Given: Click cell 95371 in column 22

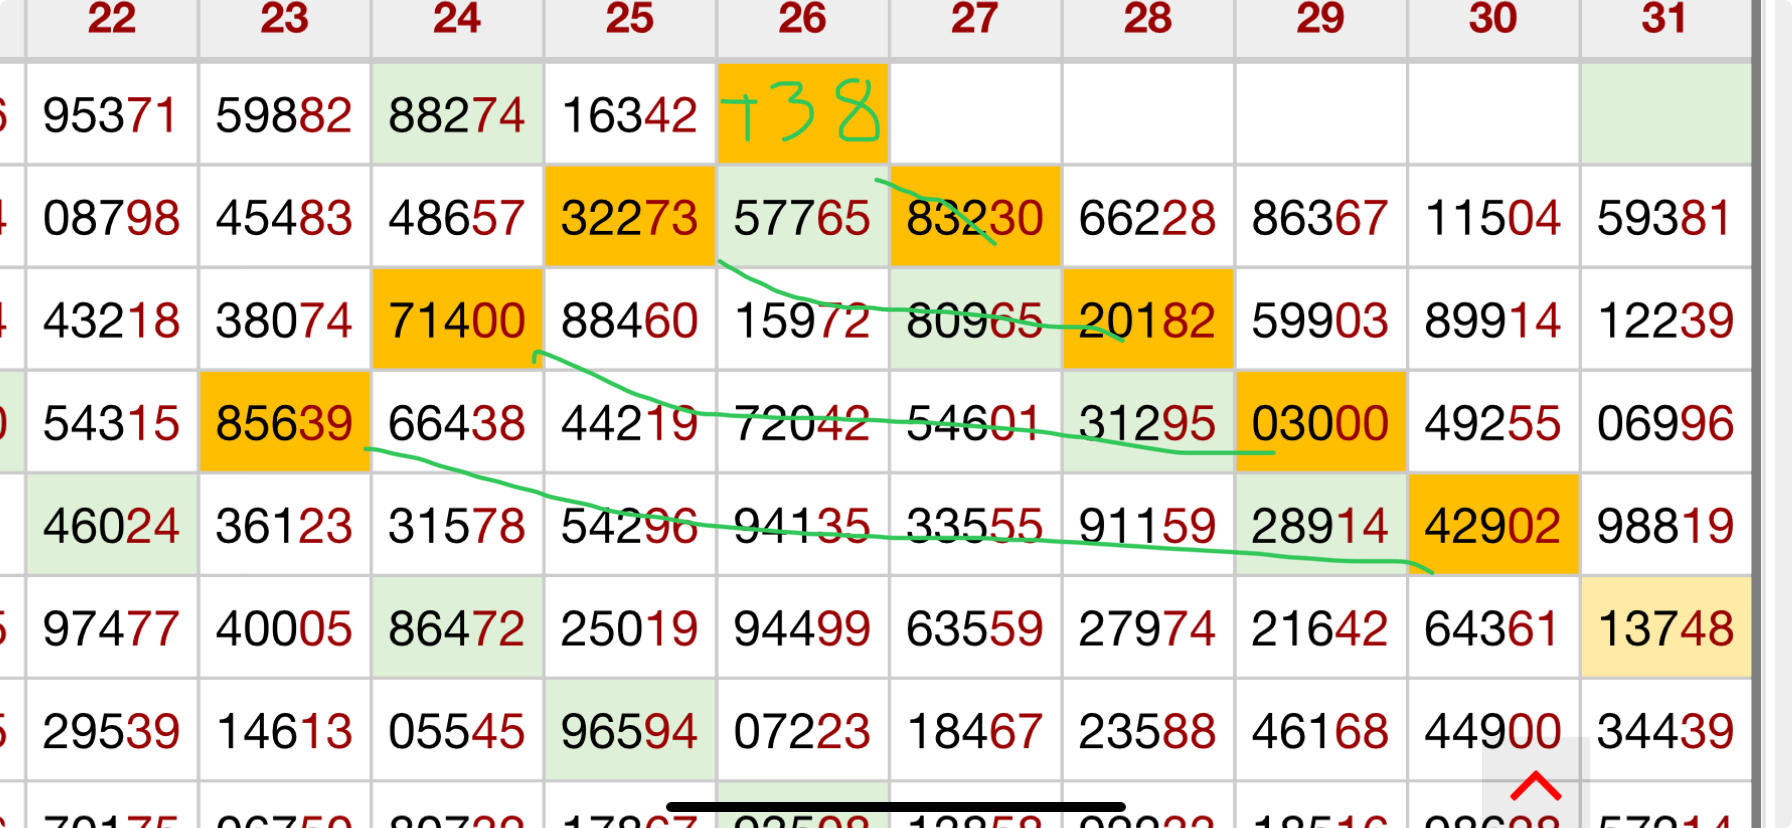Looking at the screenshot, I should pos(111,115).
